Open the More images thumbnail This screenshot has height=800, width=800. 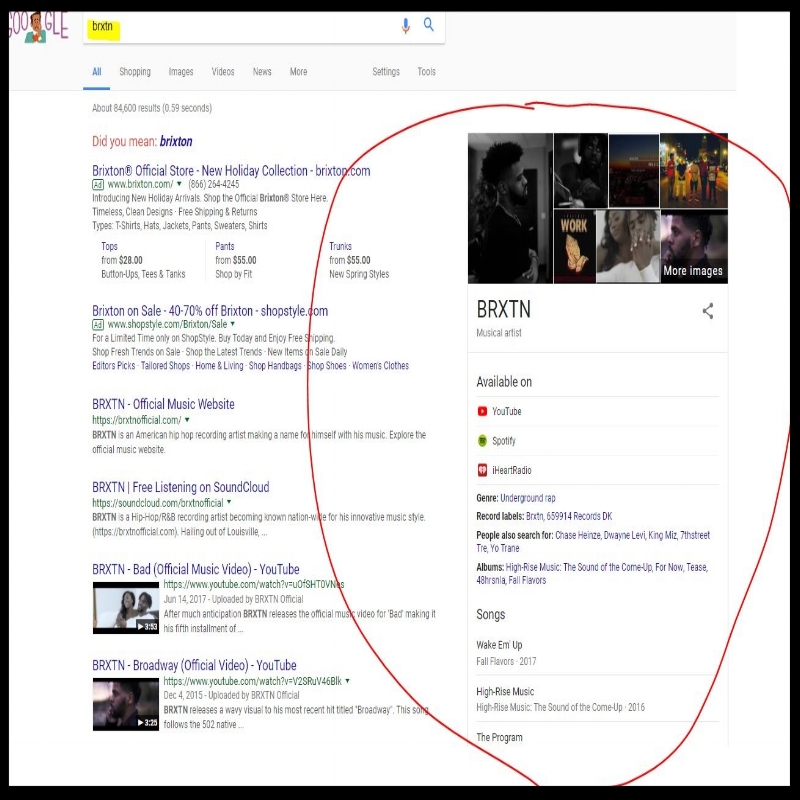pos(694,247)
